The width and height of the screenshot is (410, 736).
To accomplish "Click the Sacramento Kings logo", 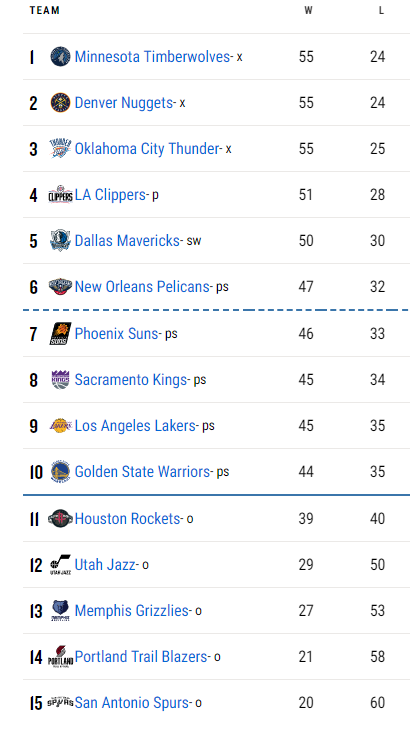I will [60, 380].
